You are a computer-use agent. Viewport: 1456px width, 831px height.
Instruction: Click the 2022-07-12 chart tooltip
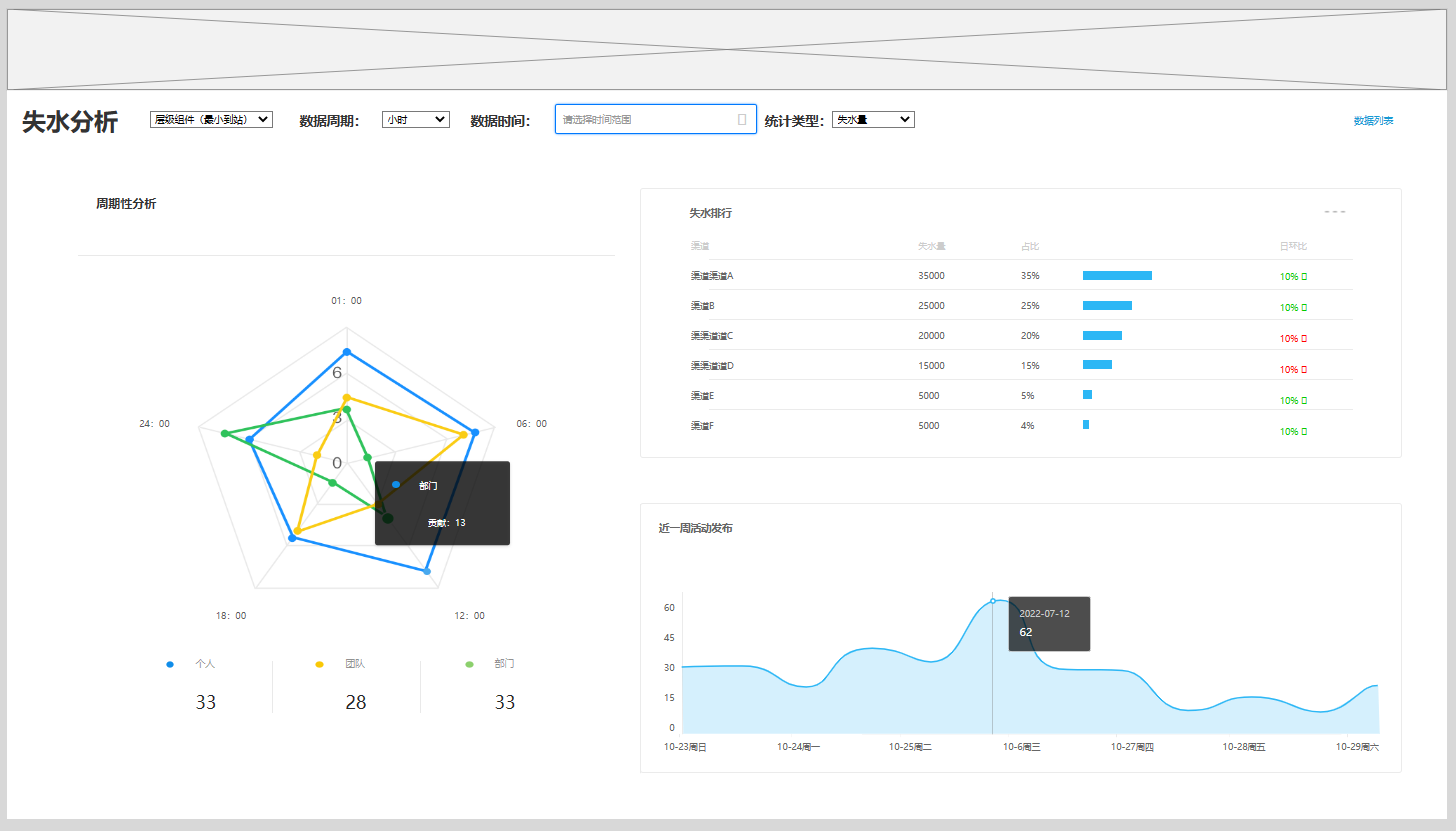1049,624
